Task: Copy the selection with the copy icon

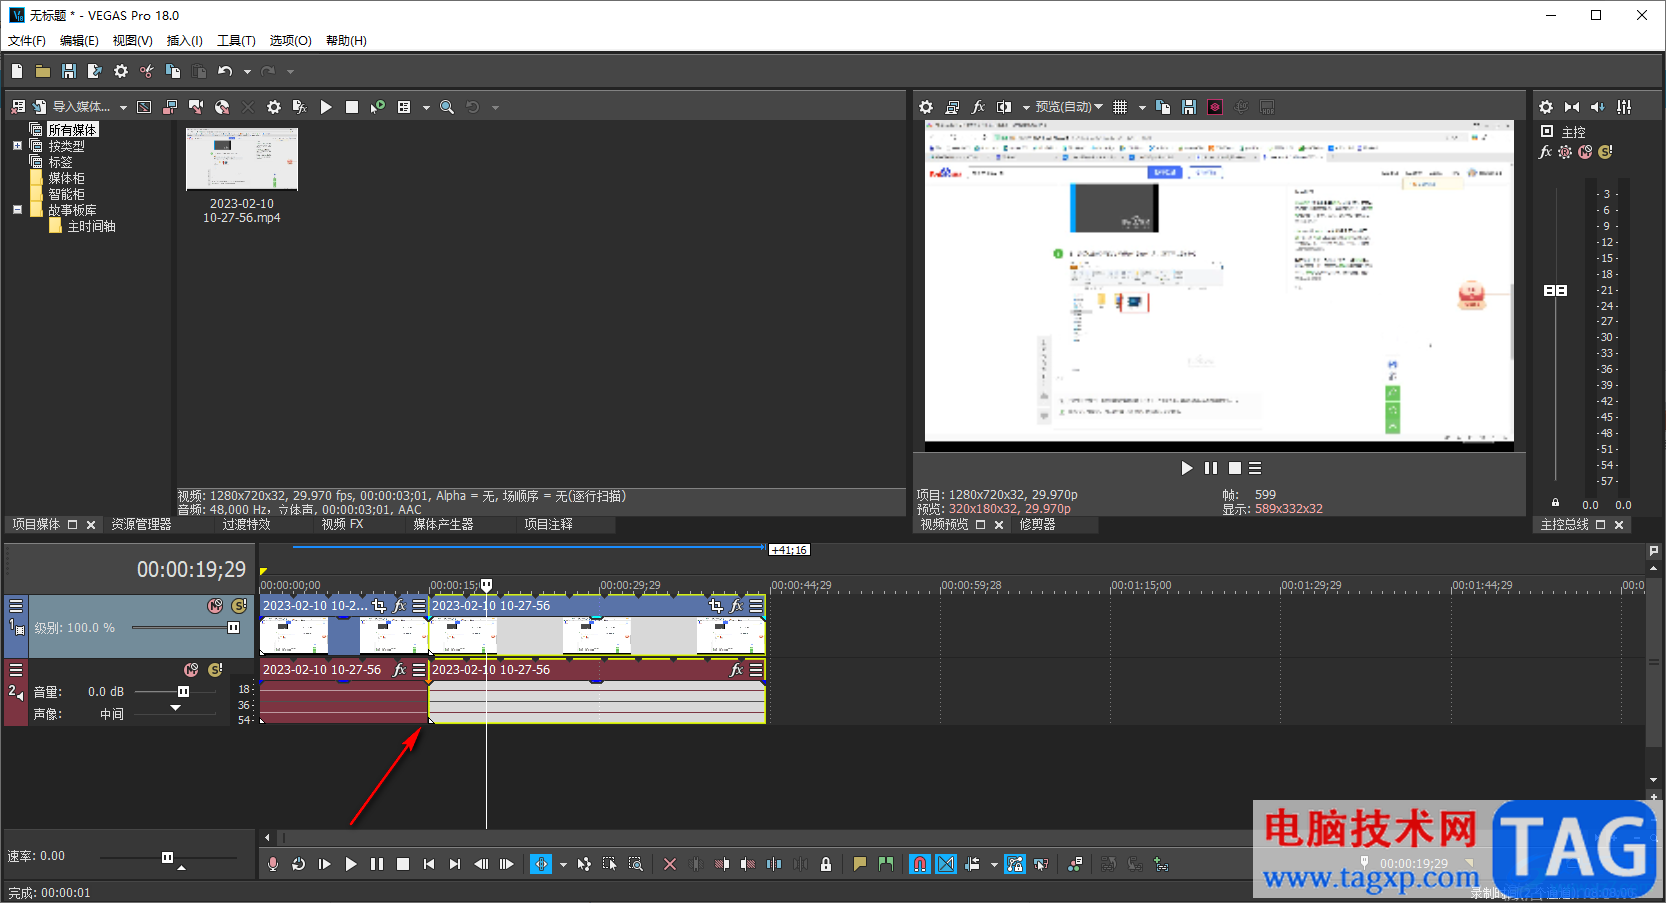Action: tap(173, 71)
